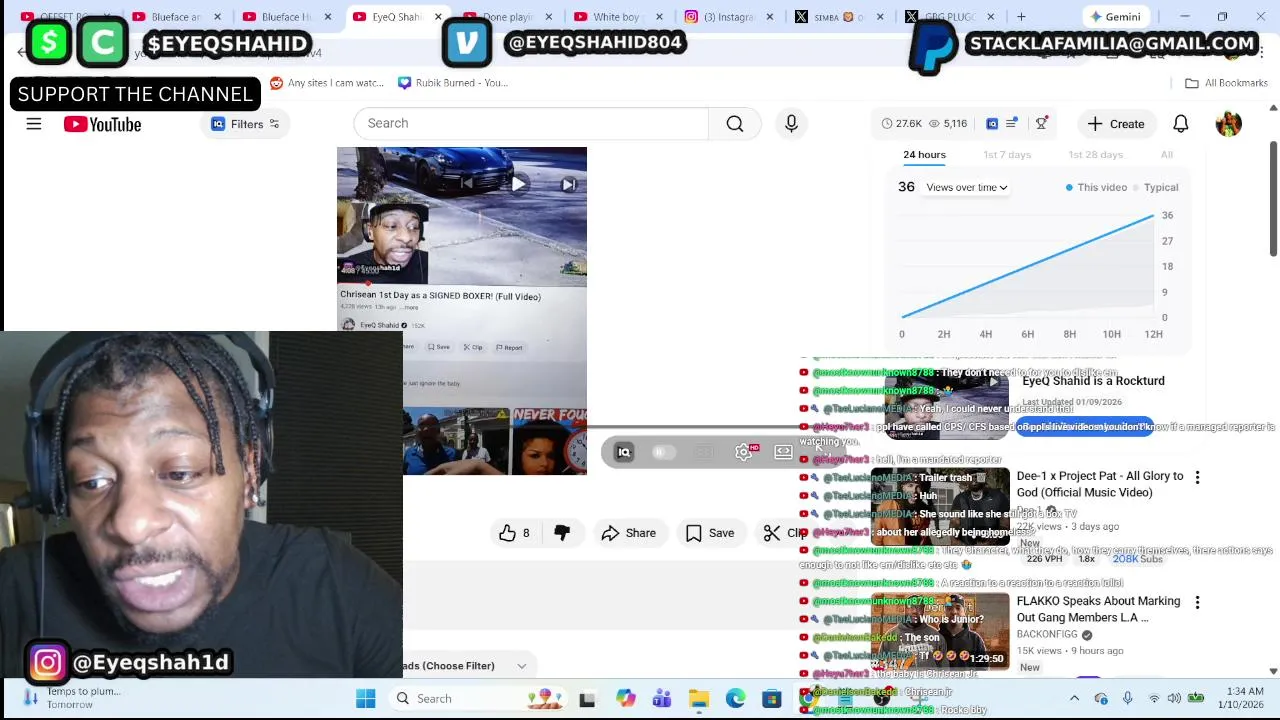Open Microsoft Teams from taskbar
This screenshot has width=1280, height=720.
(x=661, y=699)
